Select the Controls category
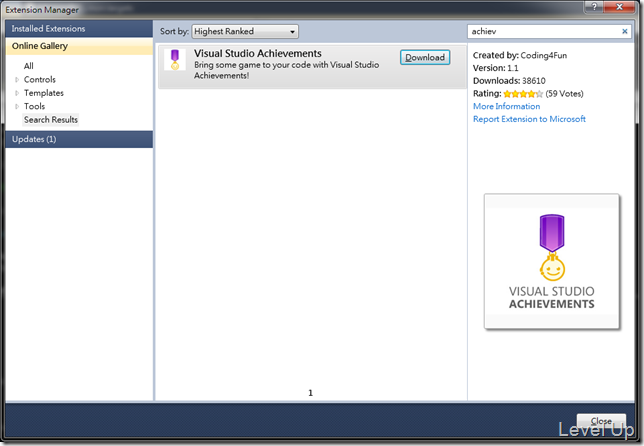The width and height of the screenshot is (644, 446). coord(39,80)
